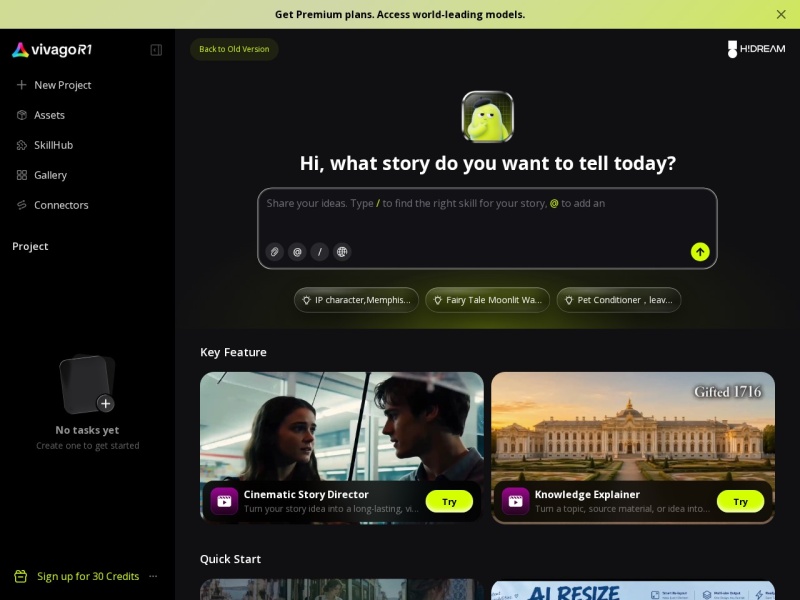Collapse the sidebar with the panel icon

tap(156, 49)
